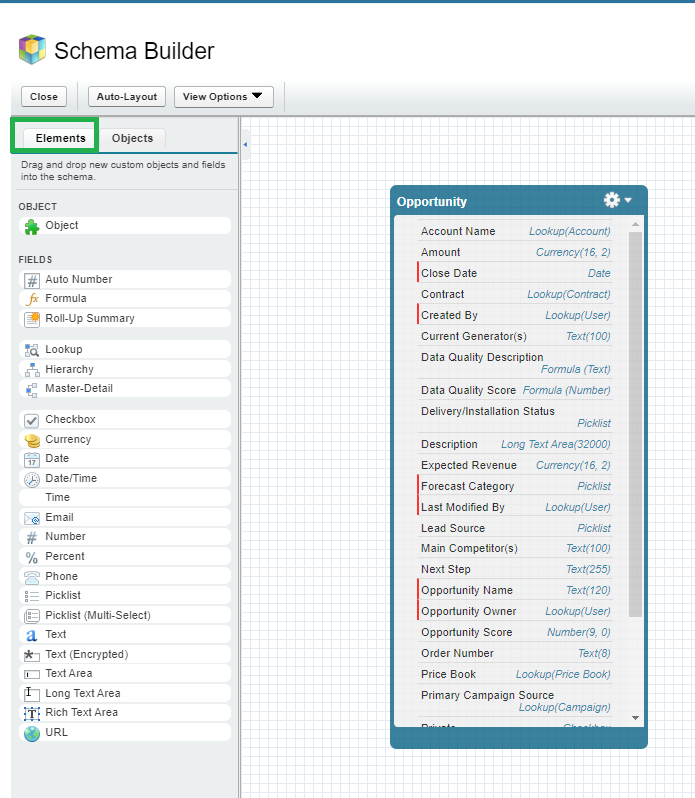
Task: Click the Close button
Action: click(44, 97)
